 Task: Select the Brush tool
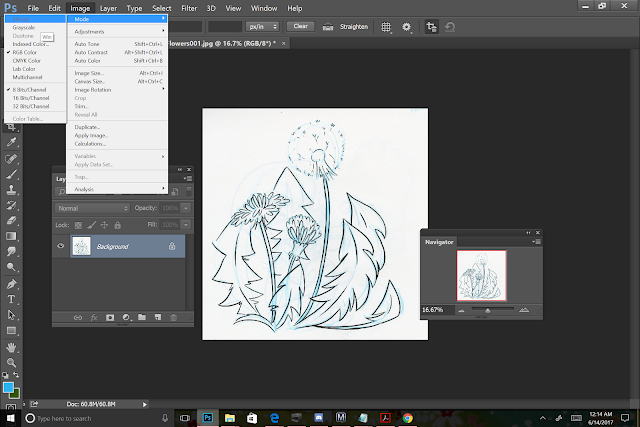coord(11,174)
